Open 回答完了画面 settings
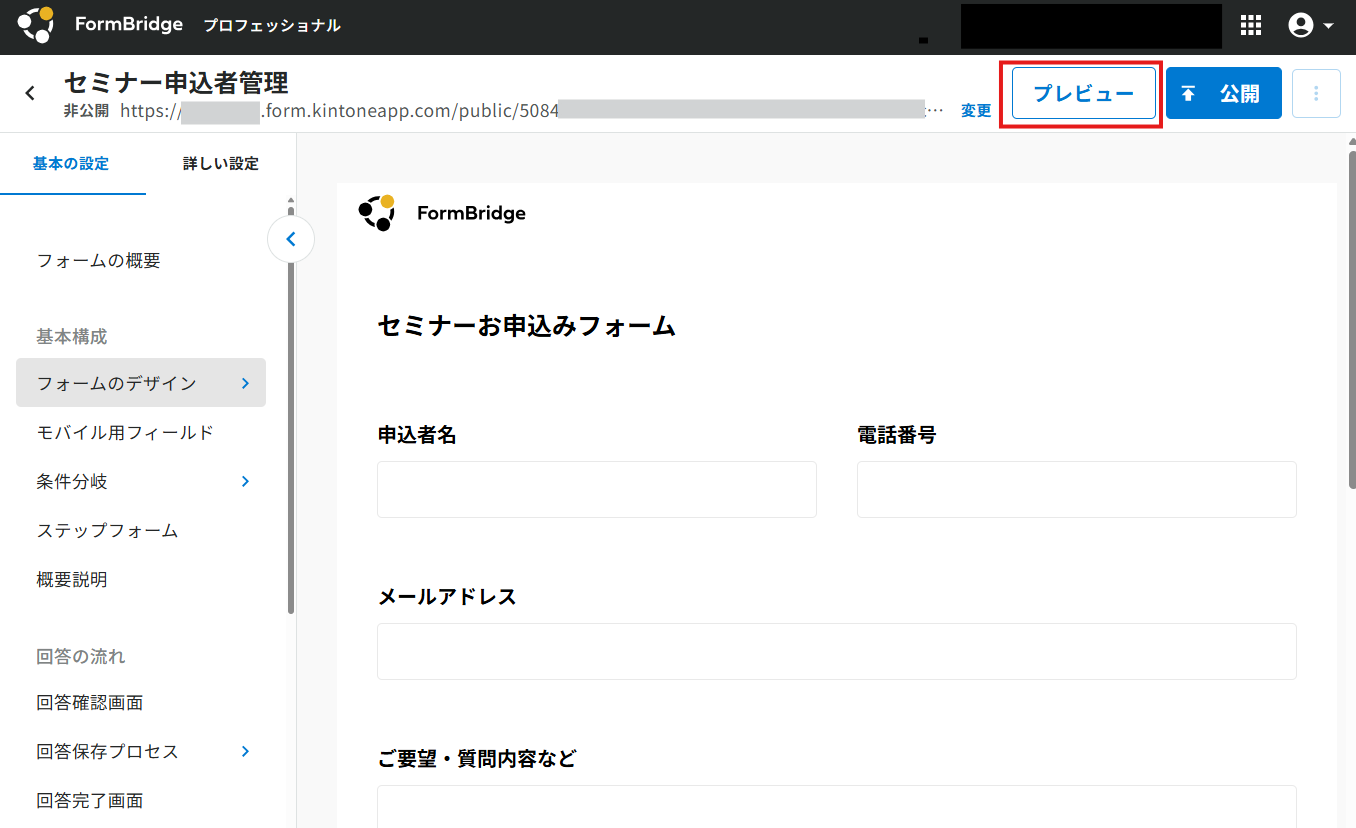This screenshot has width=1356, height=828. pos(90,800)
